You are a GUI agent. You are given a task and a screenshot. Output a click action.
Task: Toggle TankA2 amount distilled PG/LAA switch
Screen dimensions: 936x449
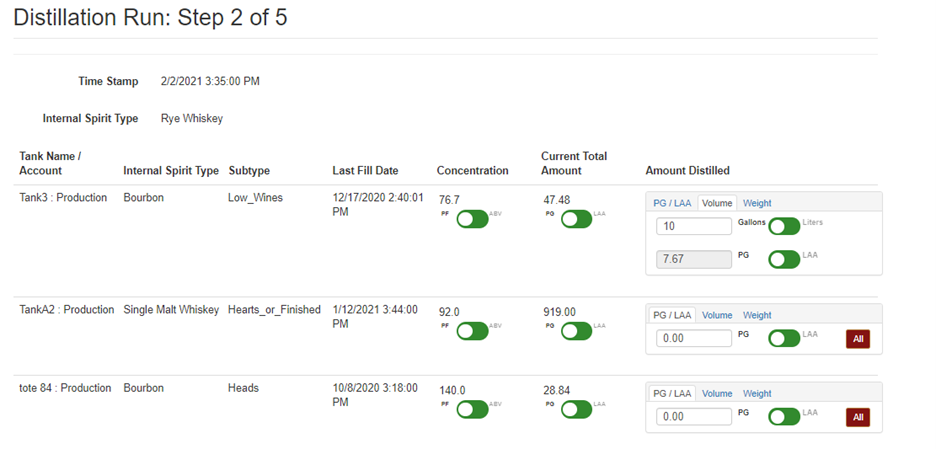(x=784, y=338)
